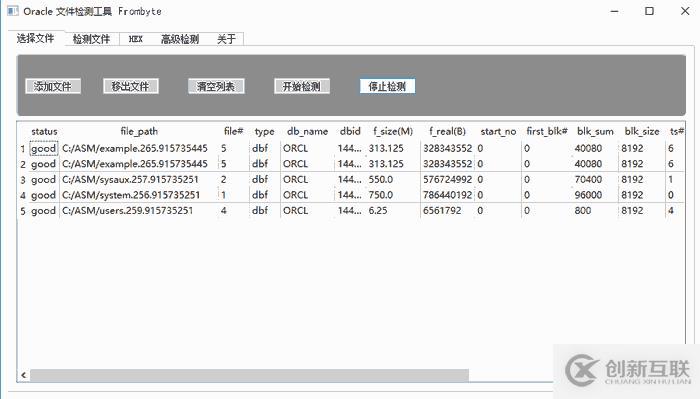The width and height of the screenshot is (700, 399).
Task: Click the left arrow of horizontal scrollbar
Action: pyautogui.click(x=24, y=375)
